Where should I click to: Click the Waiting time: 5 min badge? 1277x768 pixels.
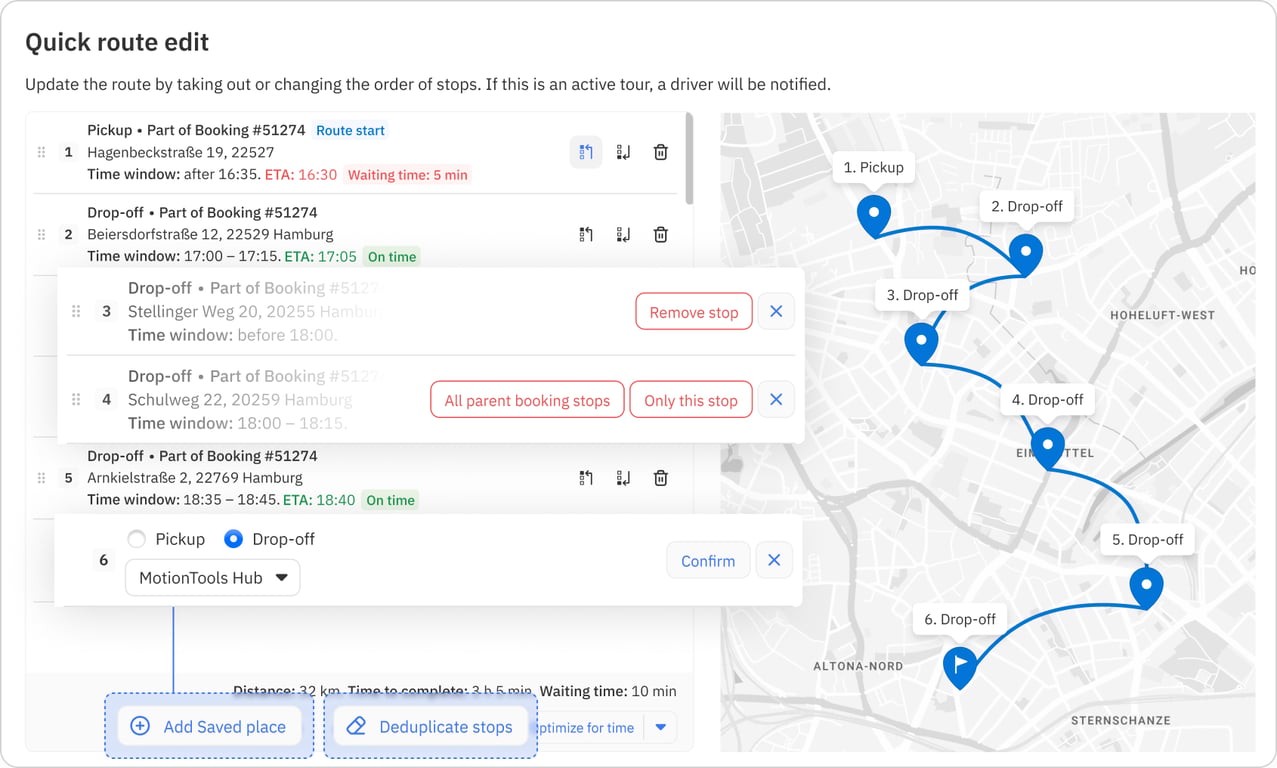click(x=407, y=175)
